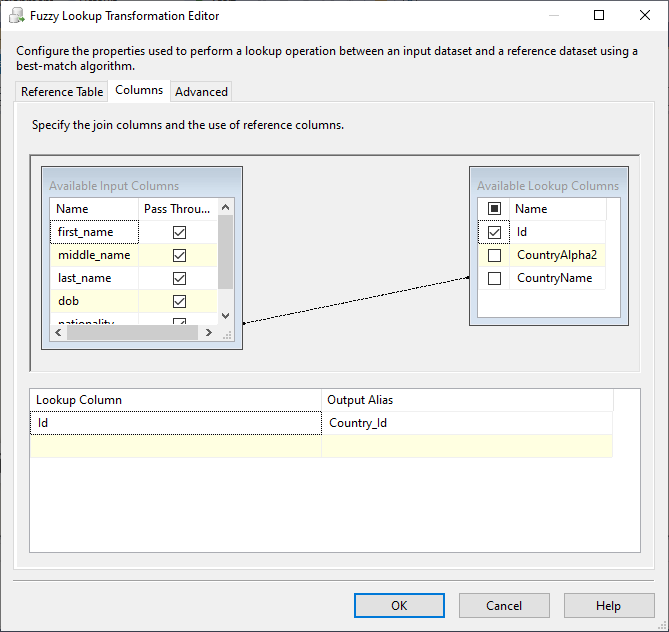Disable Pass Through for last_name
669x632 pixels.
click(180, 278)
